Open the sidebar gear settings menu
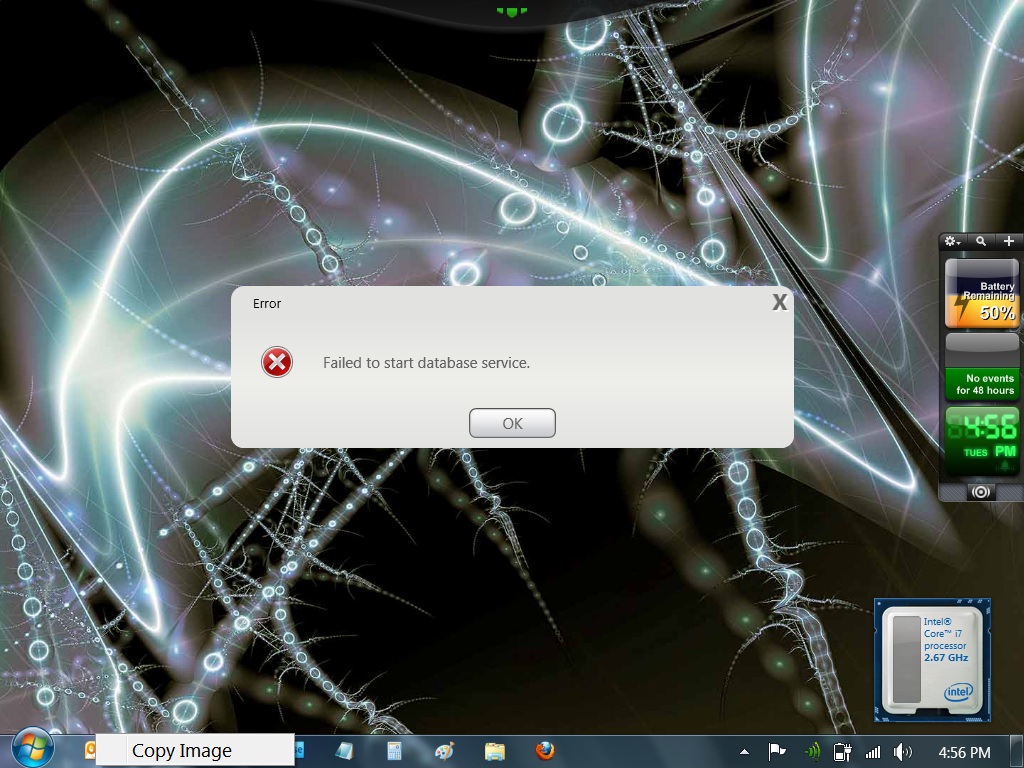Viewport: 1024px width, 768px height. click(952, 241)
